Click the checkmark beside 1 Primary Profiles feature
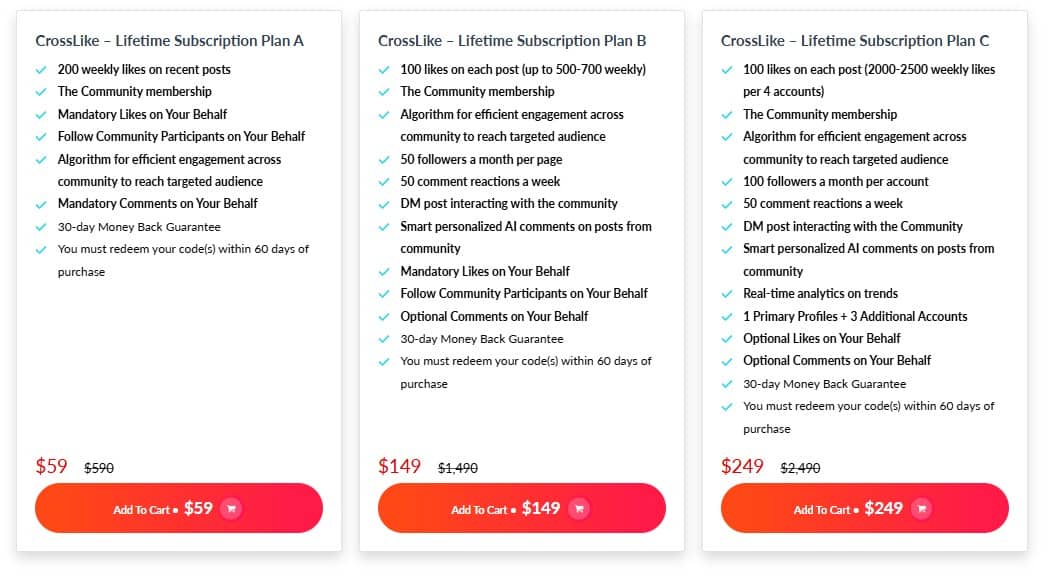 [x=725, y=317]
